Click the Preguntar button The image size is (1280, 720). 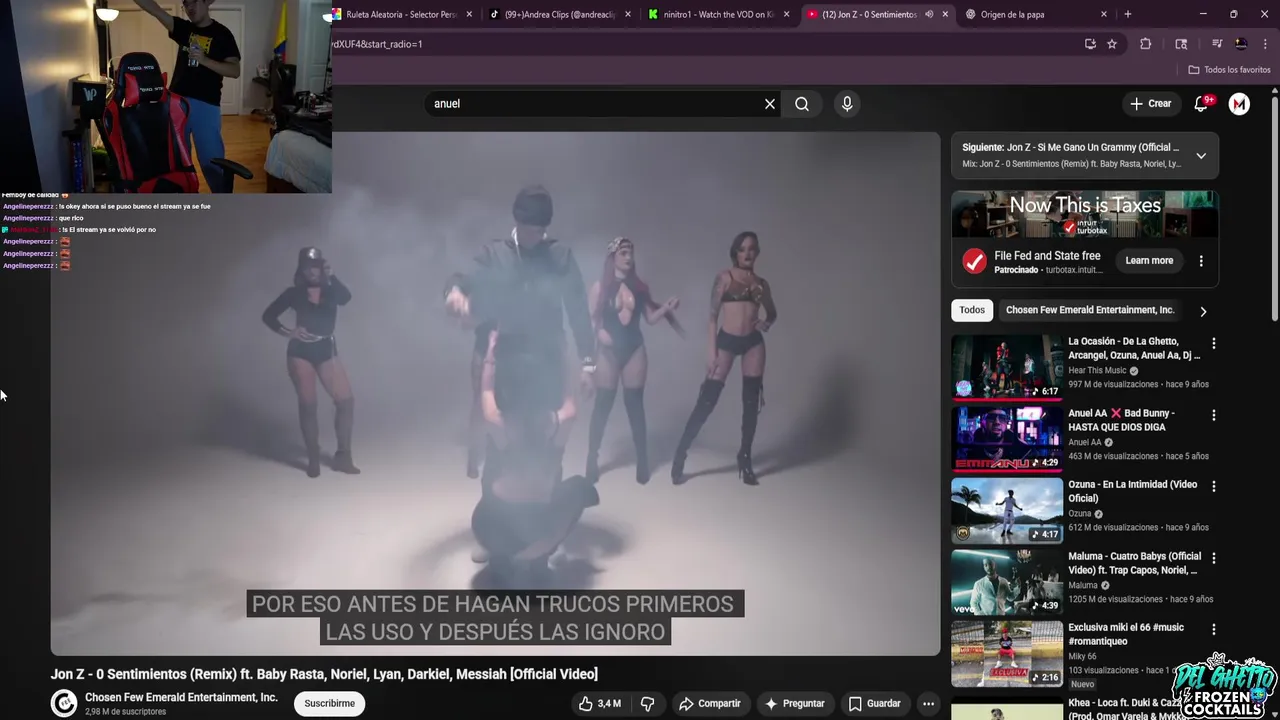pyautogui.click(x=794, y=703)
